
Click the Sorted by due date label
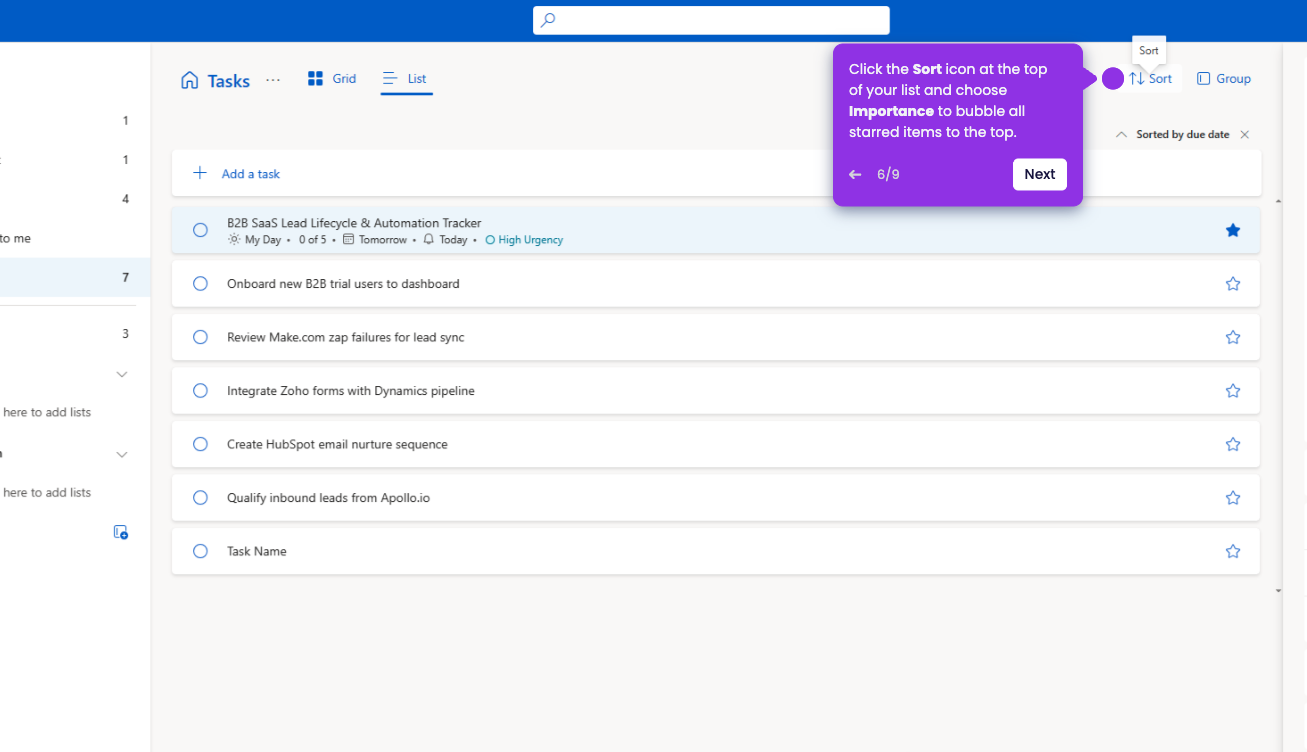click(x=1183, y=134)
